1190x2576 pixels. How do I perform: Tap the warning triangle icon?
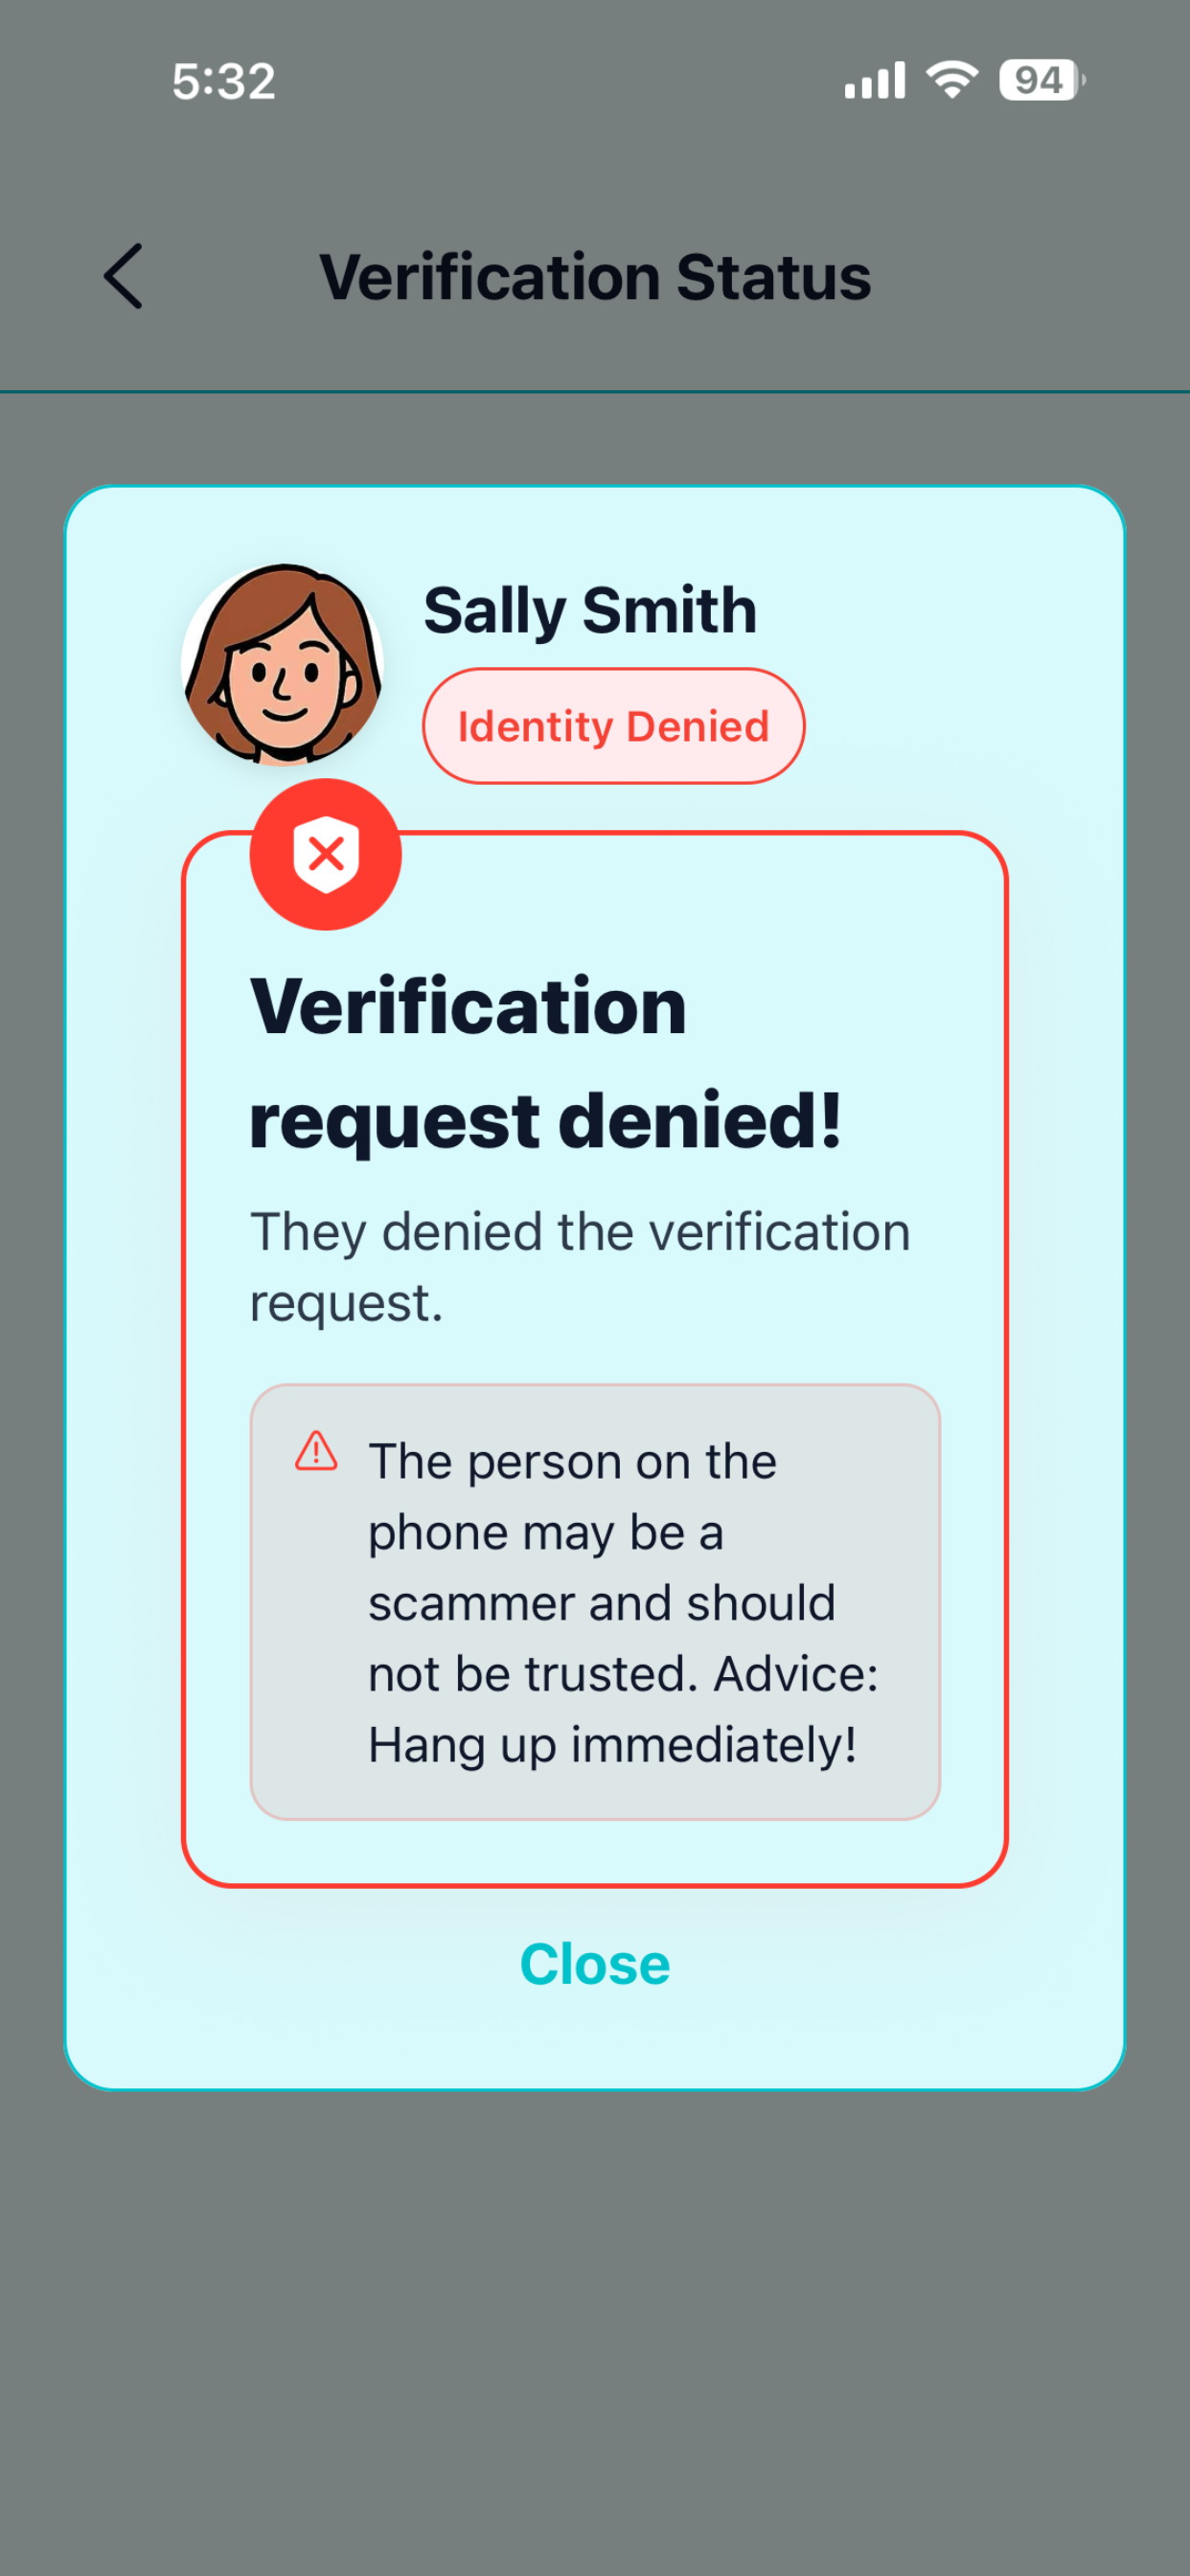coord(316,1450)
